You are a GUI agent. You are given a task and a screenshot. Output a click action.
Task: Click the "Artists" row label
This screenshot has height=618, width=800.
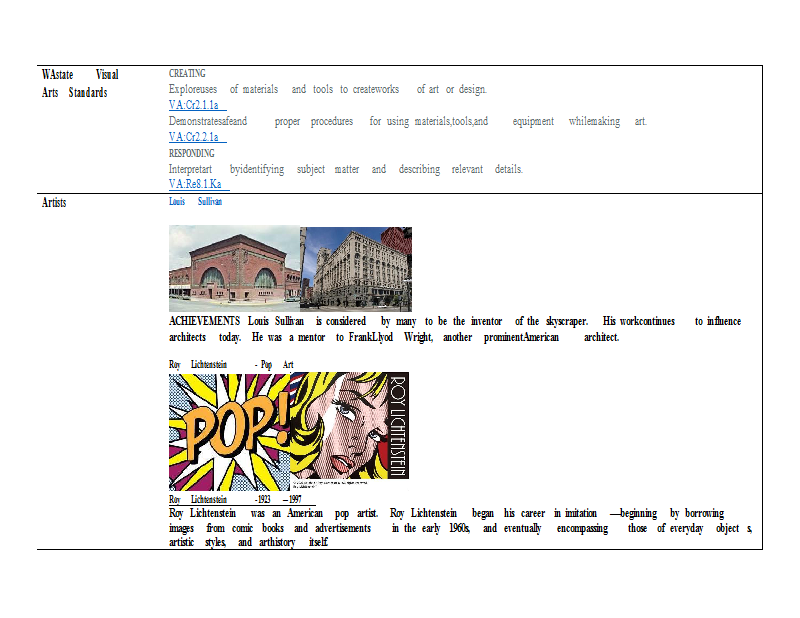tap(54, 203)
